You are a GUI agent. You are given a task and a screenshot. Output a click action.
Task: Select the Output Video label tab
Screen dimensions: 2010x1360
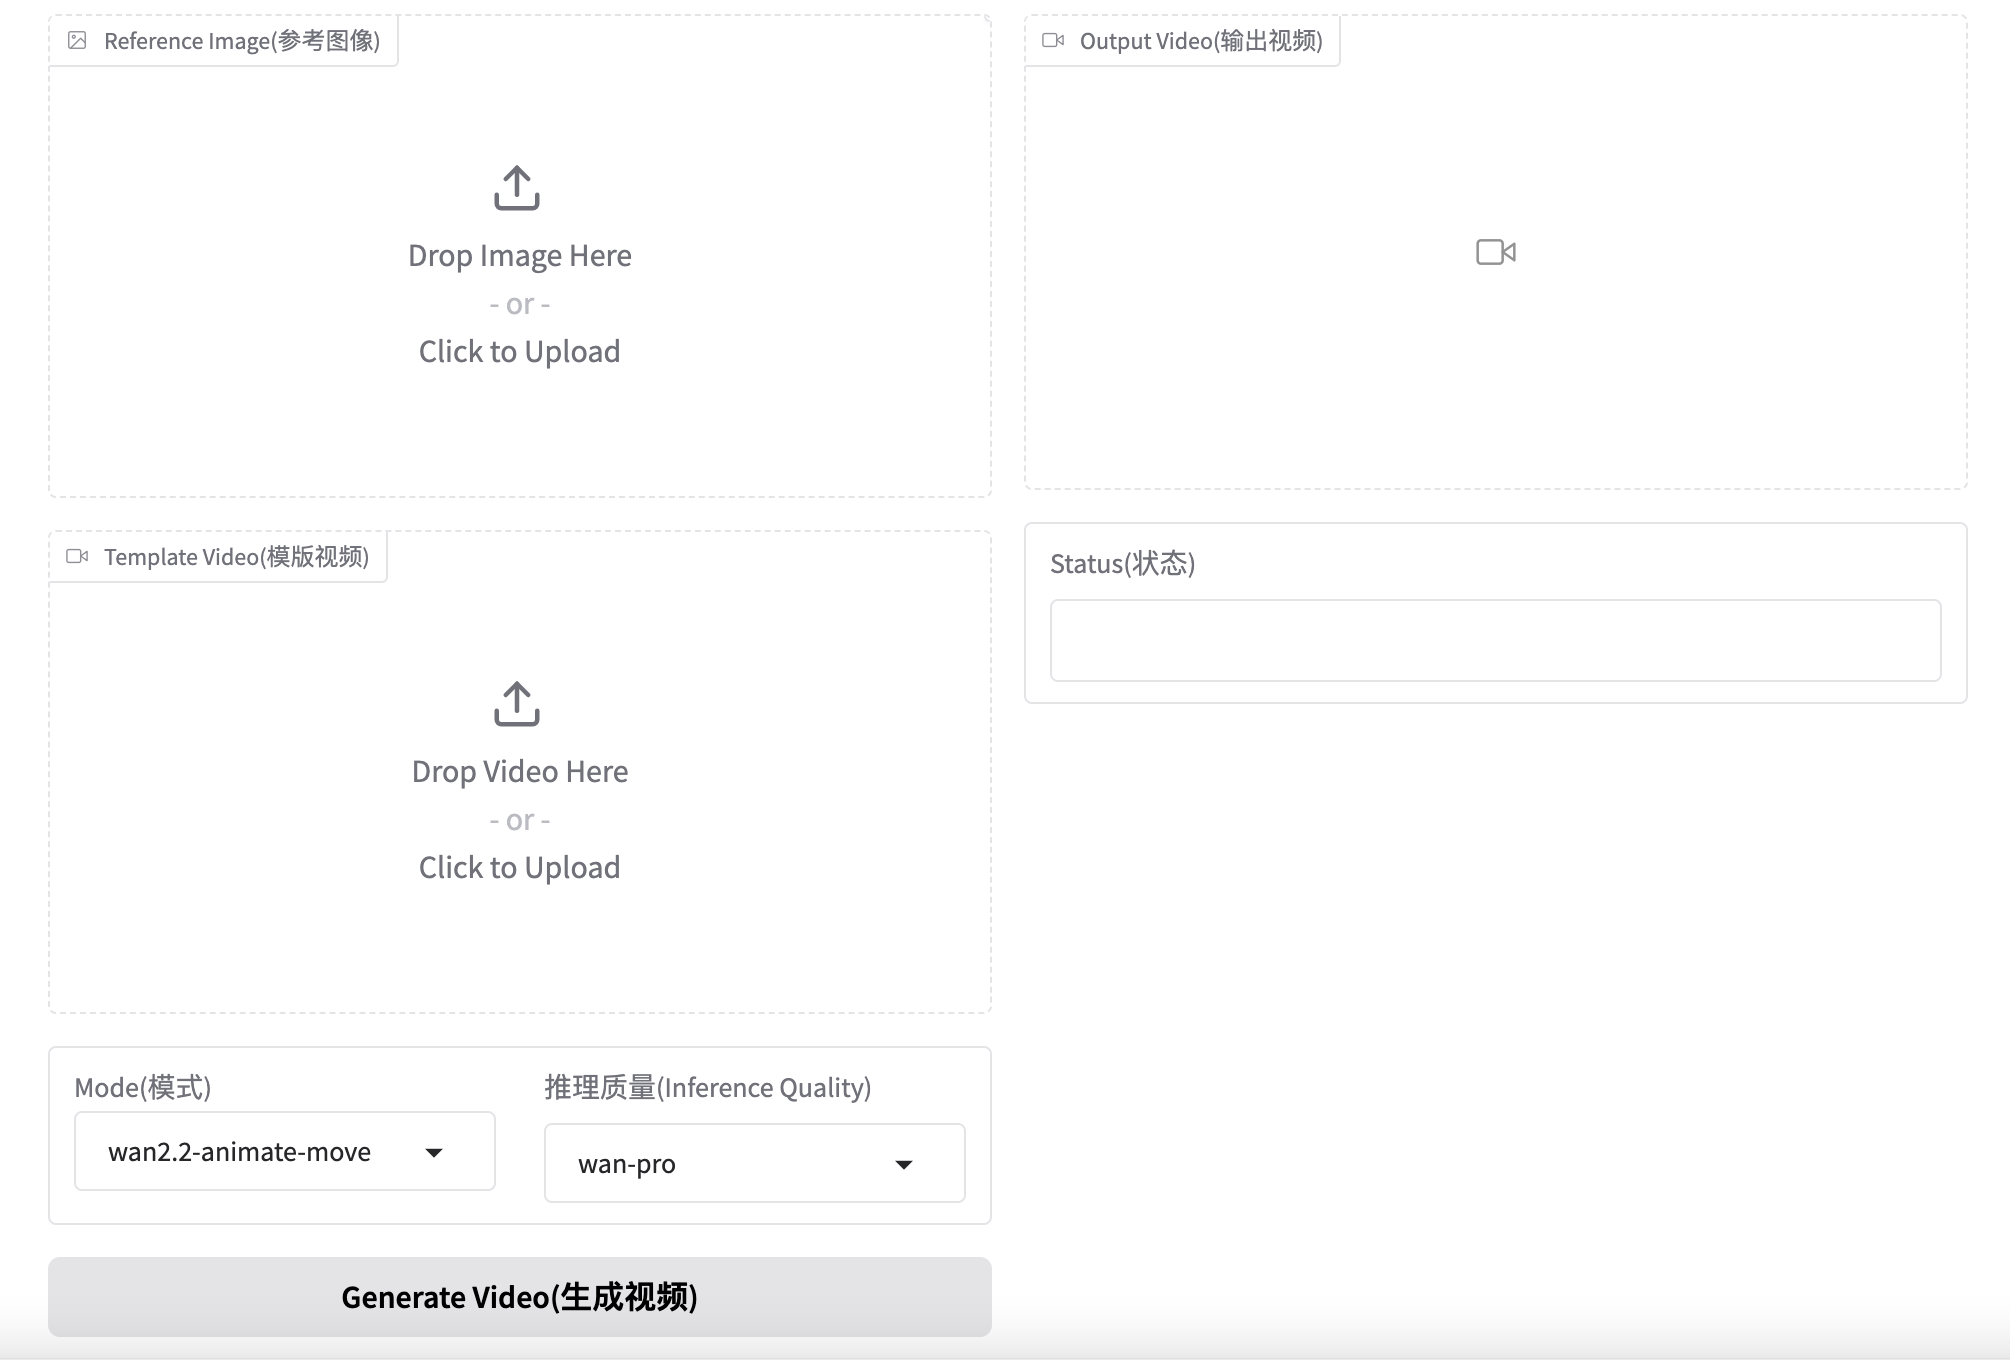[x=1200, y=41]
